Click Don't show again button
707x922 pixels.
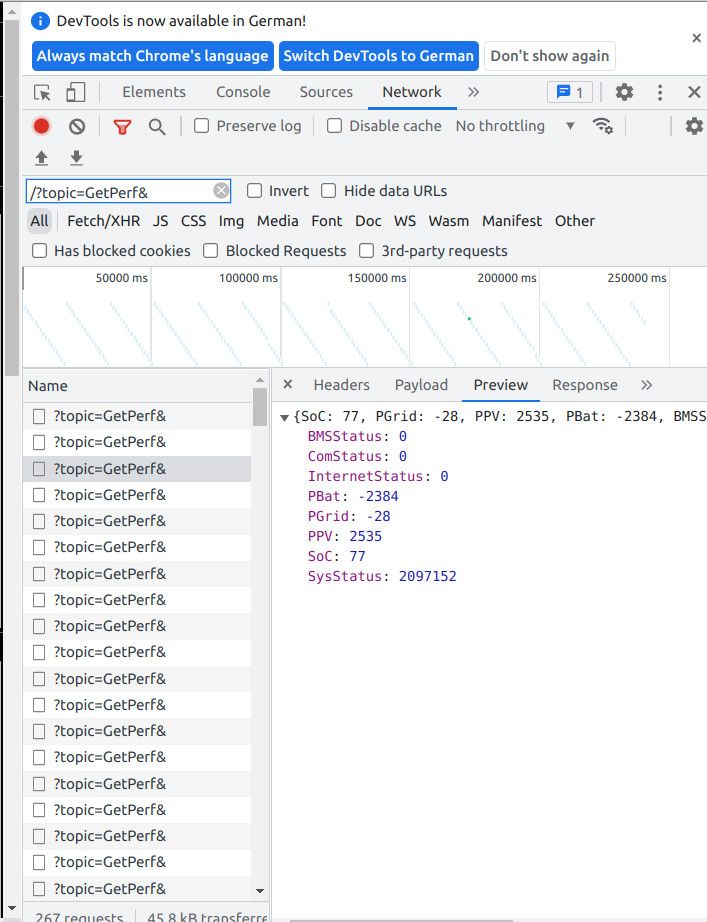point(549,56)
